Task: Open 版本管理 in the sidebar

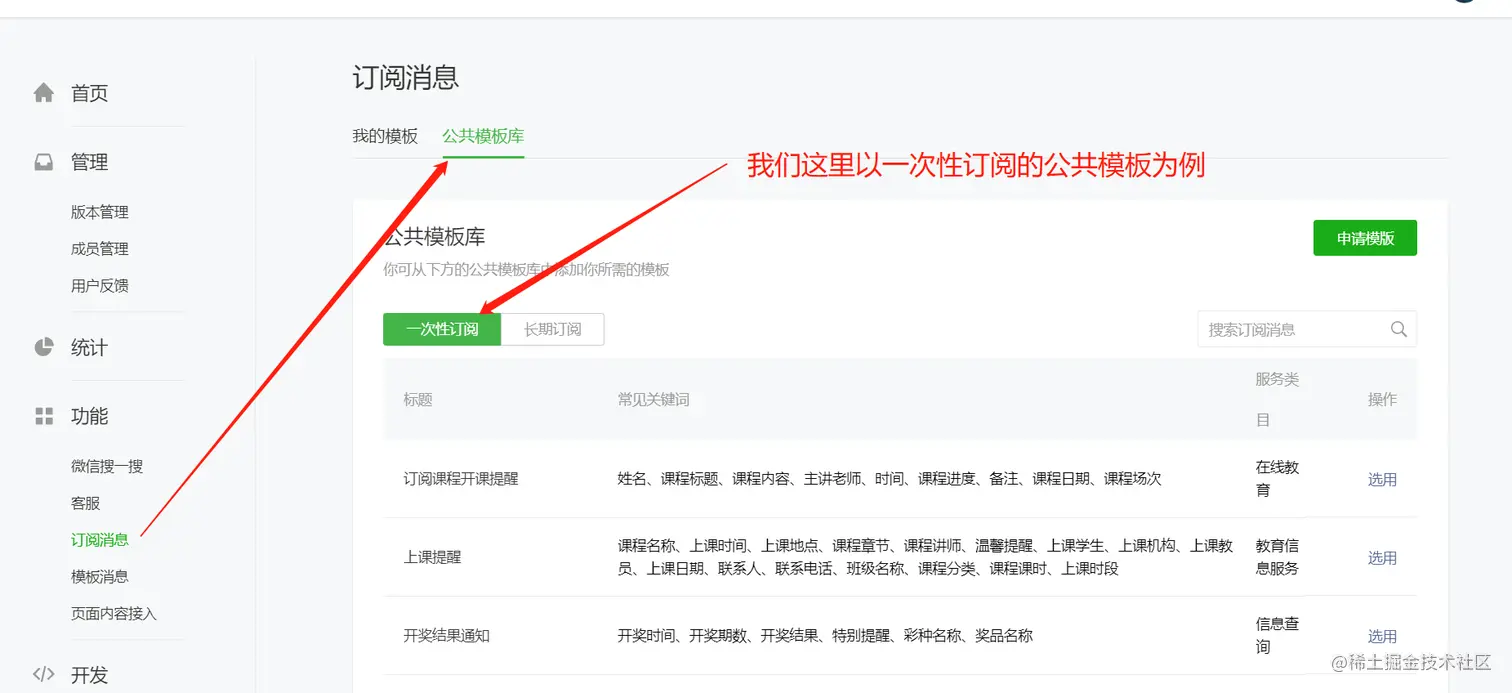Action: 100,212
